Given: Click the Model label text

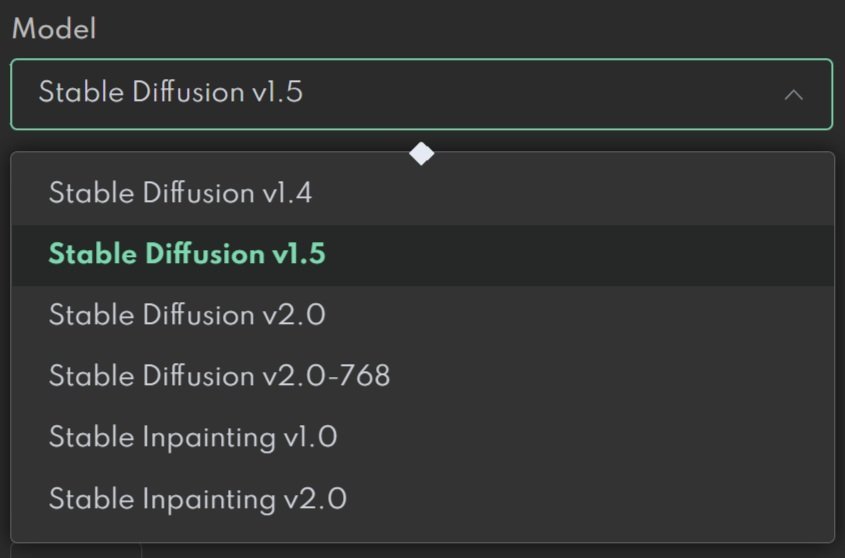Looking at the screenshot, I should pyautogui.click(x=54, y=28).
